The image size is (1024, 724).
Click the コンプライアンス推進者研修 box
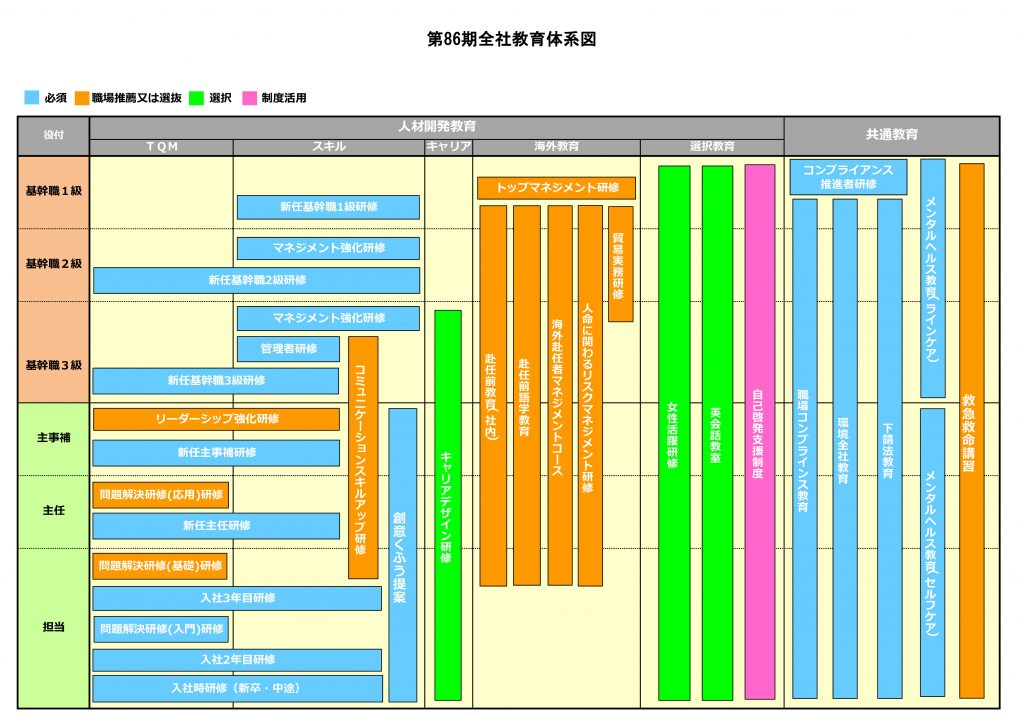click(848, 177)
